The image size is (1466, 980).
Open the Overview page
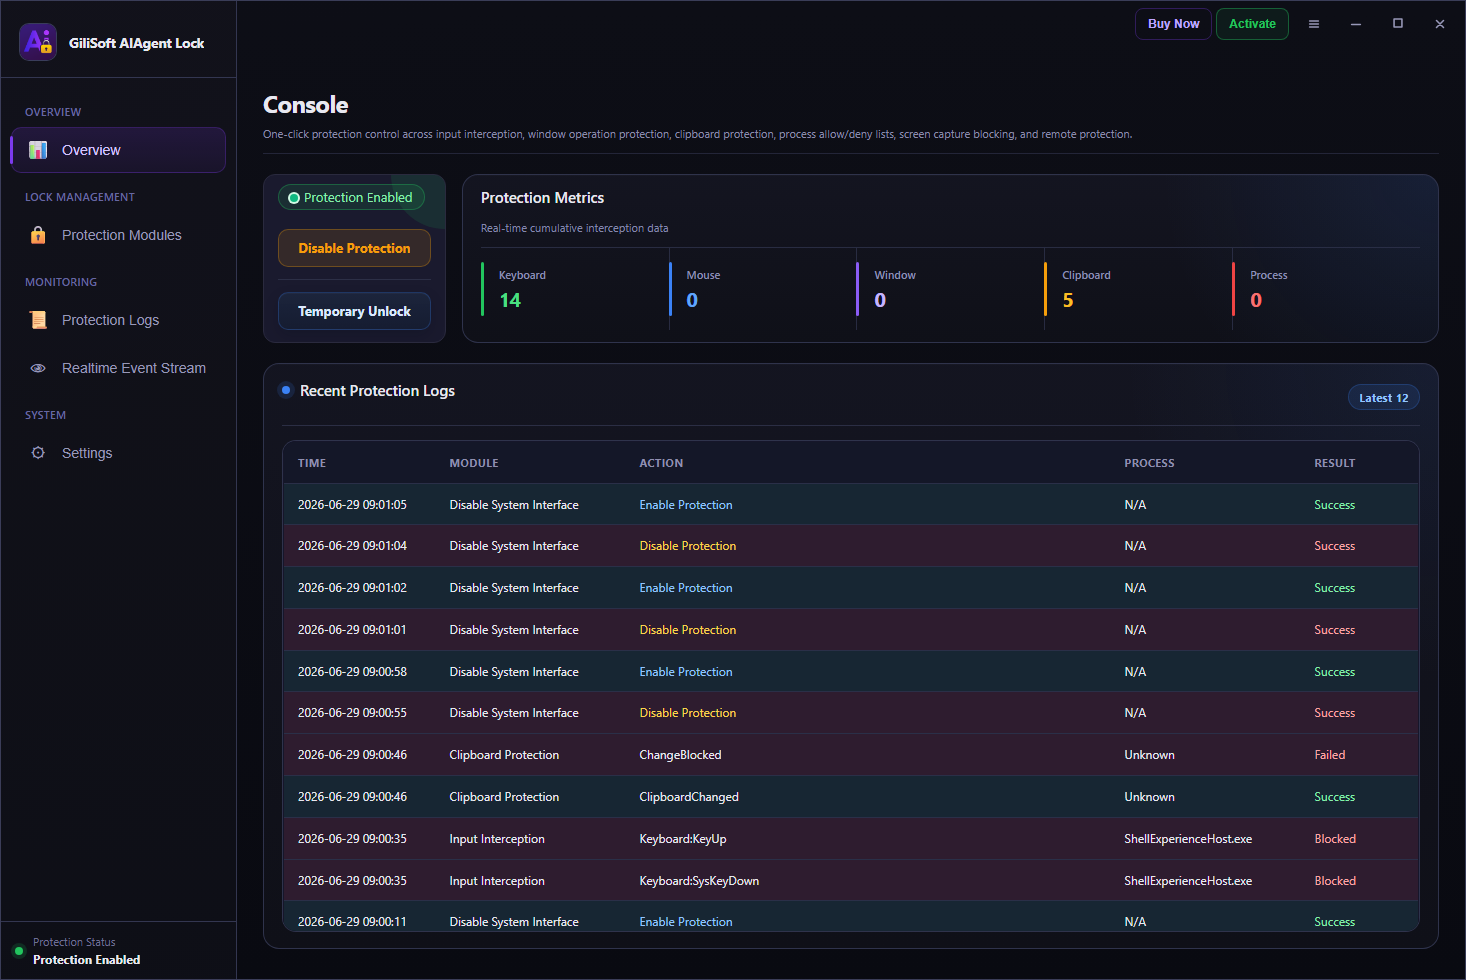[x=118, y=150]
